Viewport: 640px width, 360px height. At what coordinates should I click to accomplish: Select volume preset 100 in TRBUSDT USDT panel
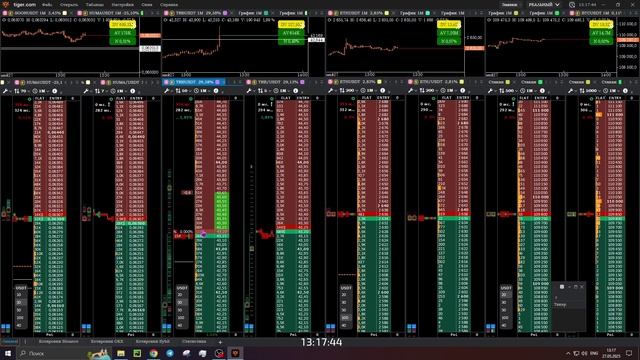181,318
